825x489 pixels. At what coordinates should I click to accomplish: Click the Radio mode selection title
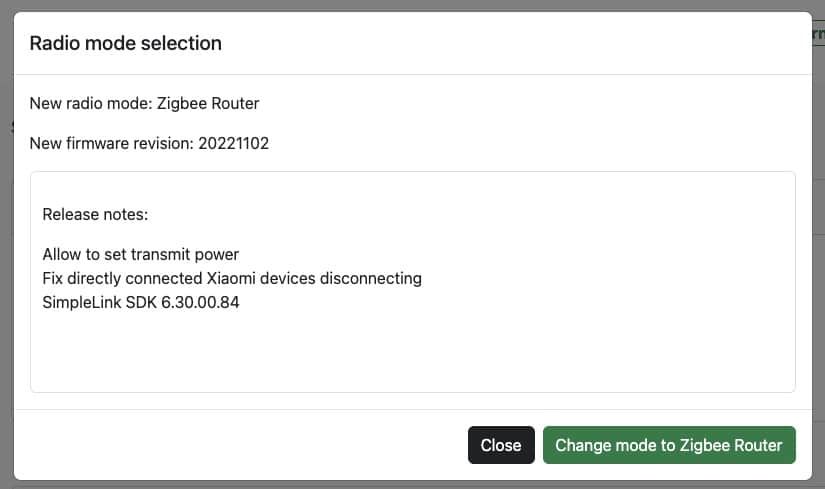pos(125,43)
